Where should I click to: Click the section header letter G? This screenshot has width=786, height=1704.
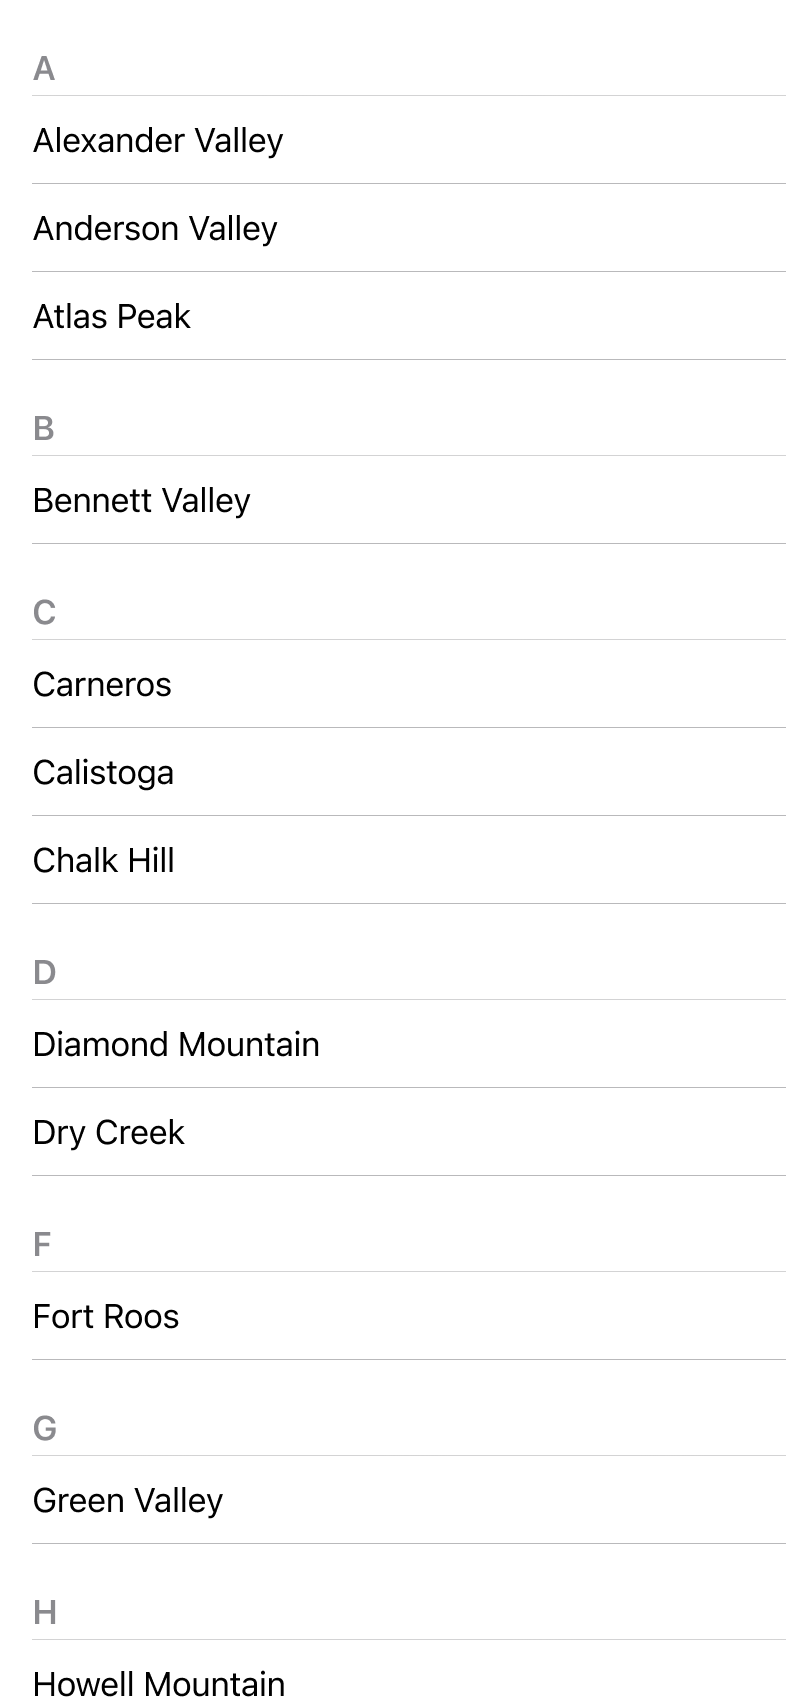coord(45,1429)
